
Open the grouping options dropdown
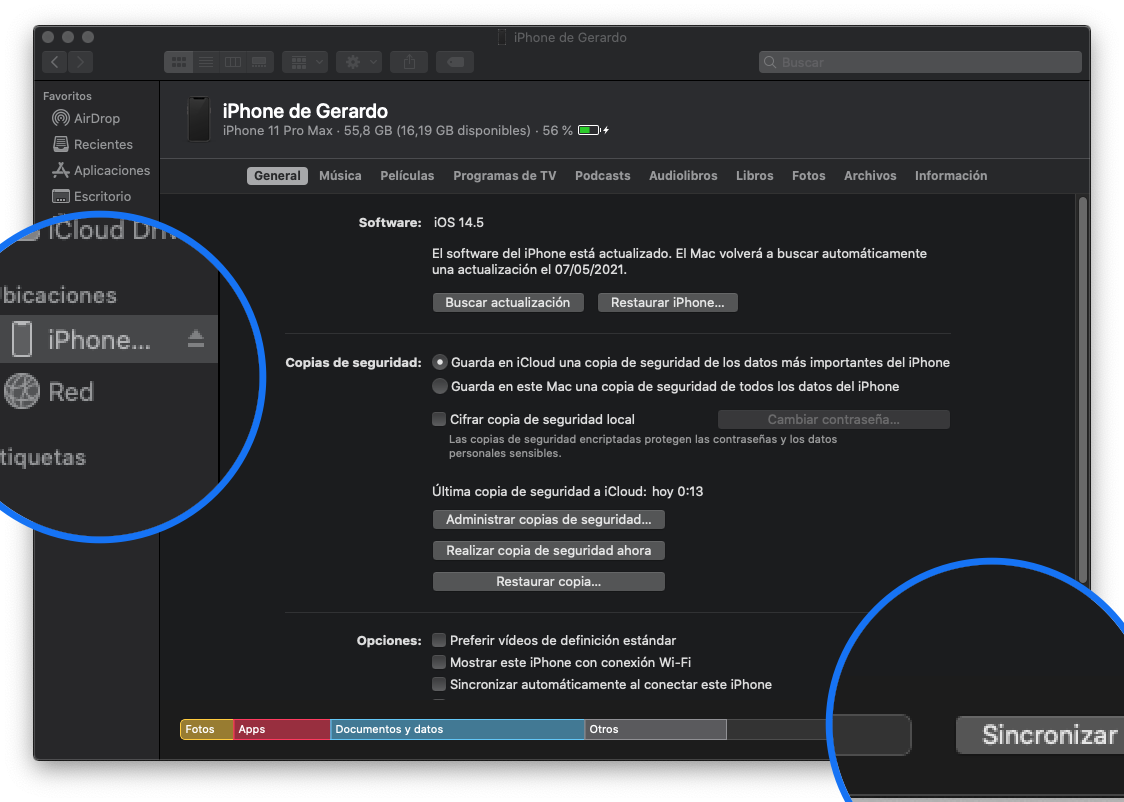pos(304,61)
